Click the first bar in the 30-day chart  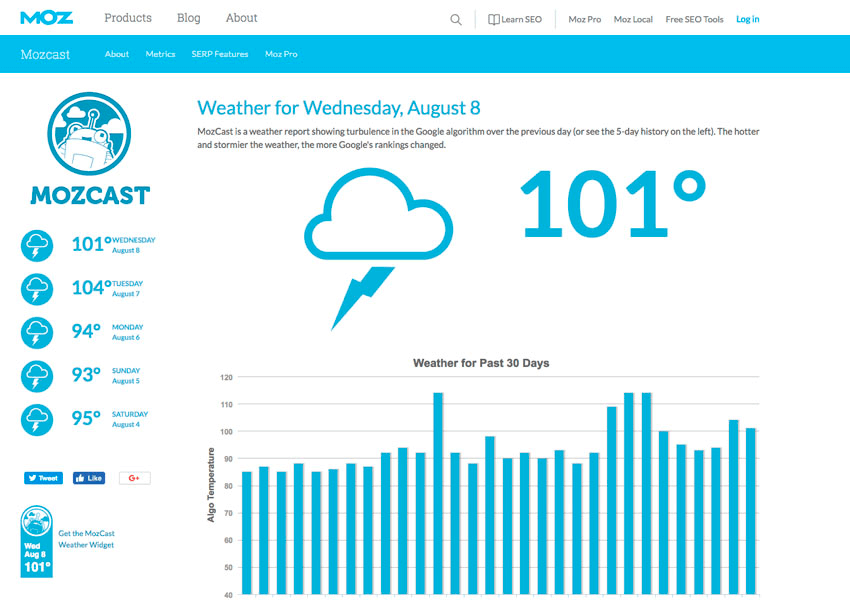(x=247, y=533)
